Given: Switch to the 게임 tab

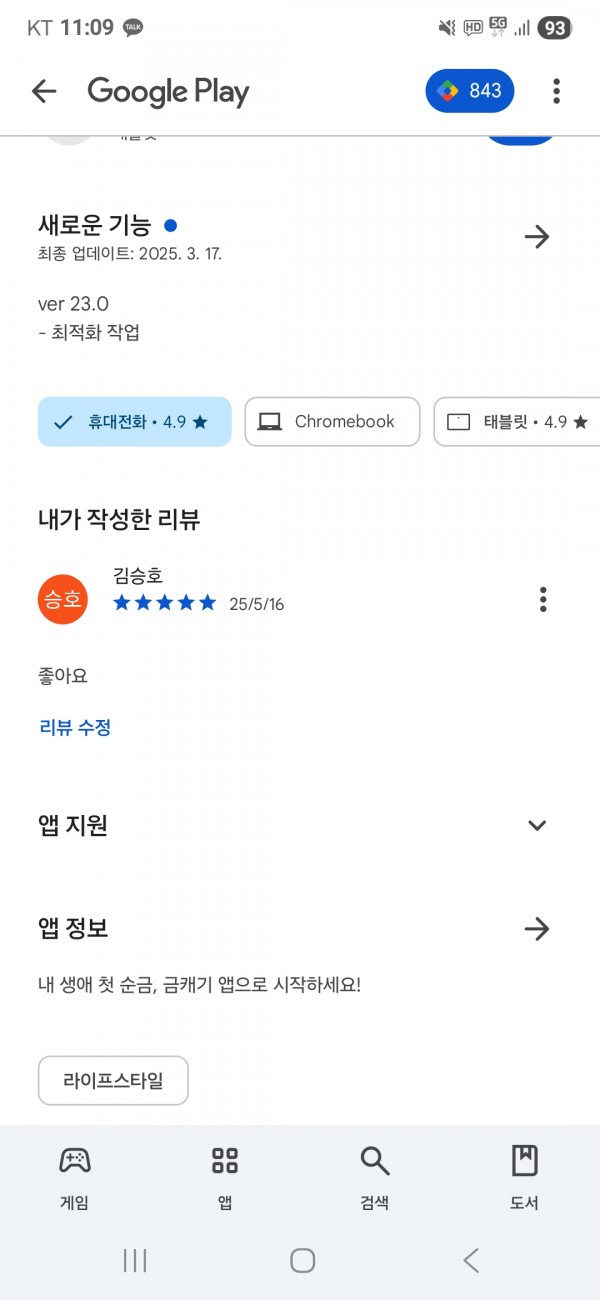Looking at the screenshot, I should [x=75, y=1176].
